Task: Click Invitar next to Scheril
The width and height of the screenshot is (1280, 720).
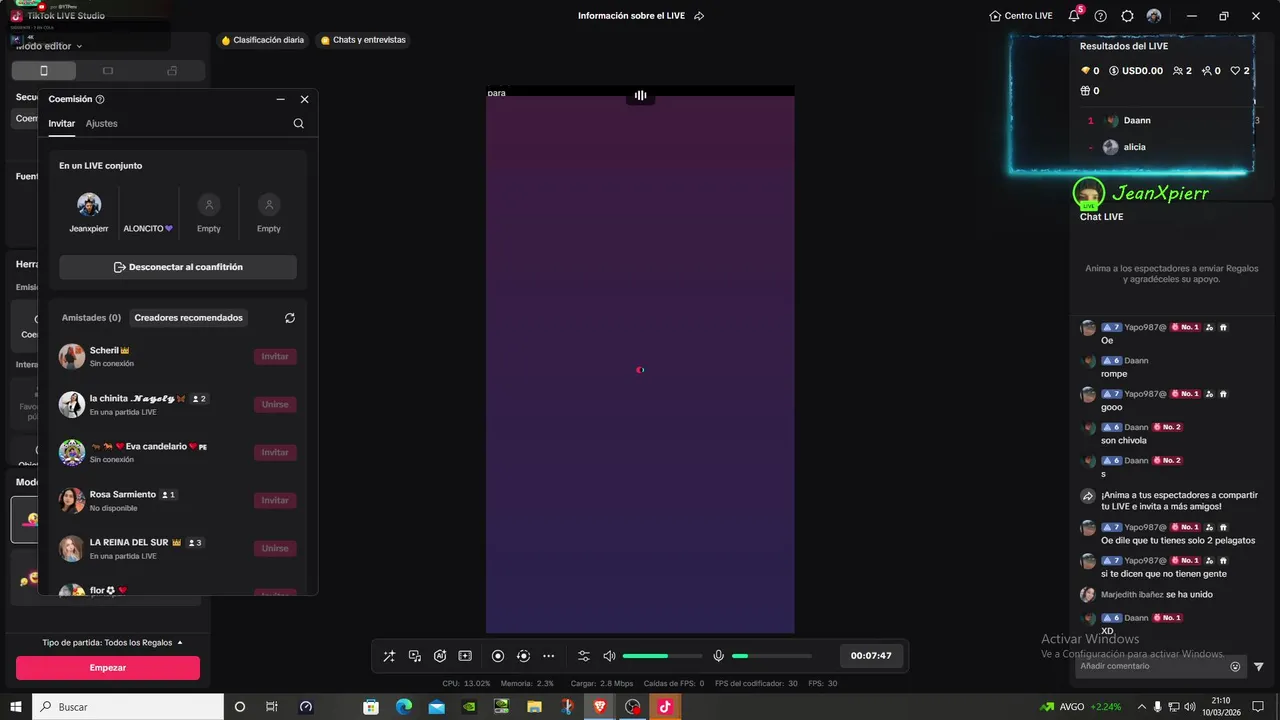Action: pos(275,357)
